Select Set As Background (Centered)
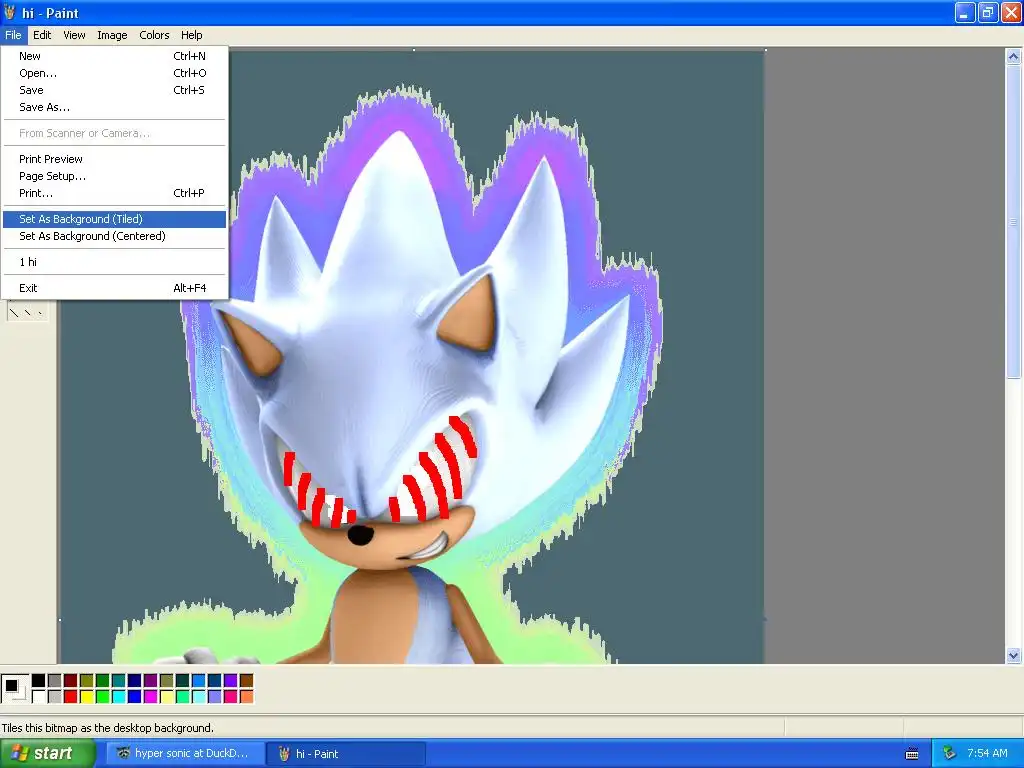Screen dimensions: 1024x768 [x=114, y=236]
